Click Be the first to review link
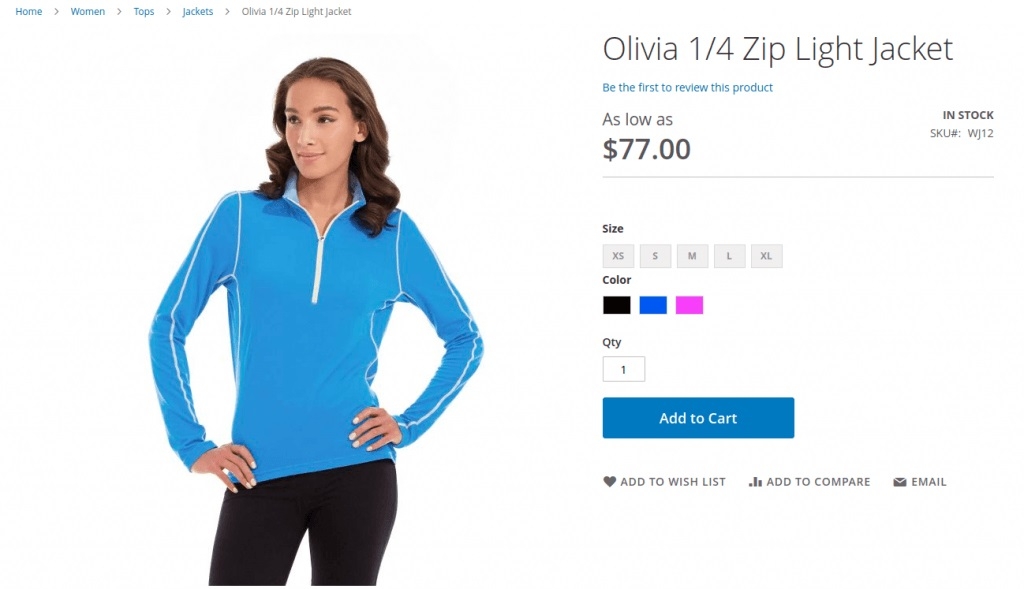The width and height of the screenshot is (1024, 589). click(687, 88)
